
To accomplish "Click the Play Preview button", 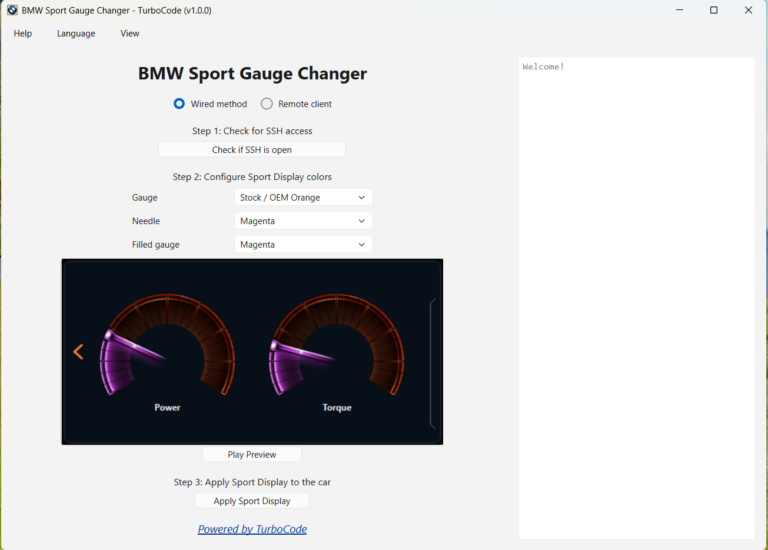I will point(252,454).
